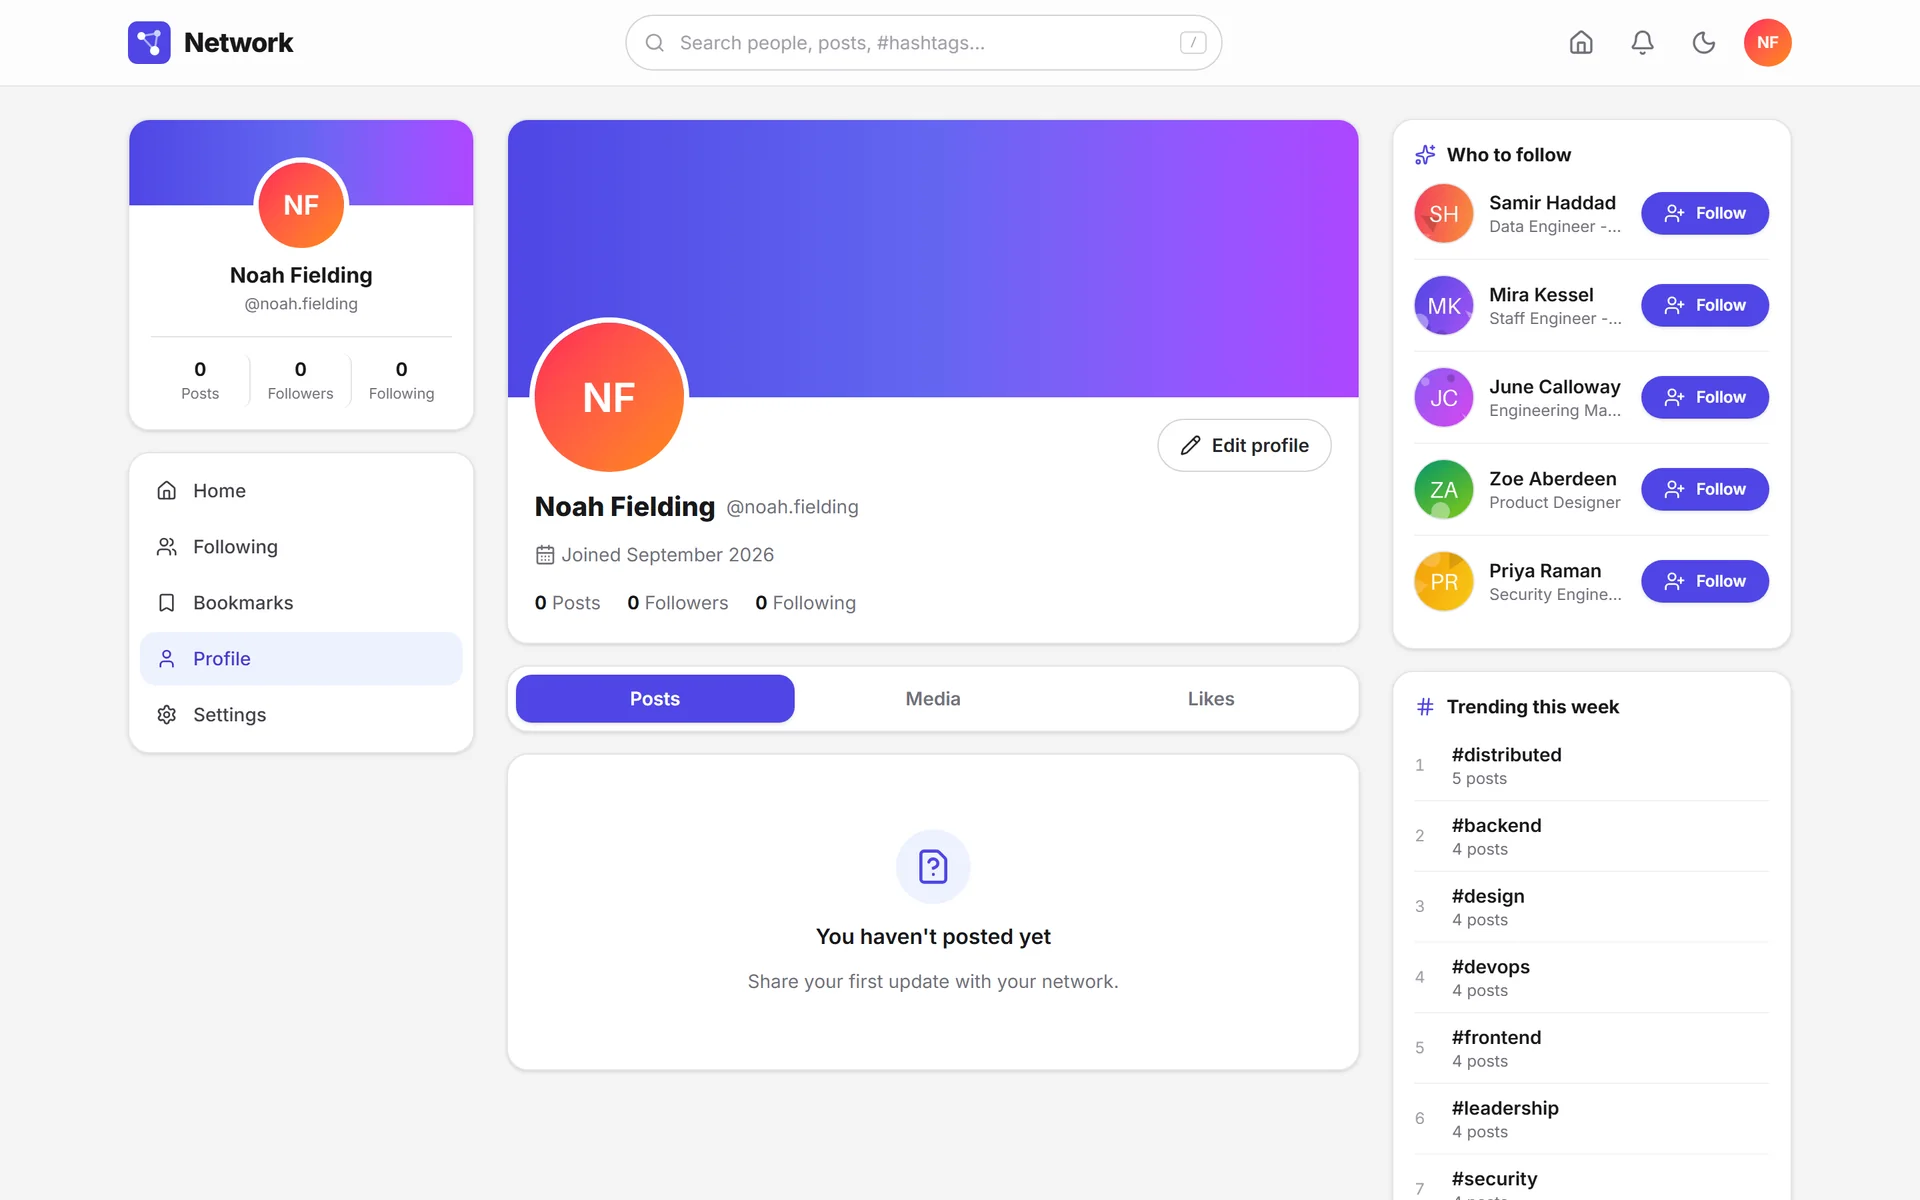Follow Samir Haddad
This screenshot has width=1920, height=1200.
pos(1705,214)
